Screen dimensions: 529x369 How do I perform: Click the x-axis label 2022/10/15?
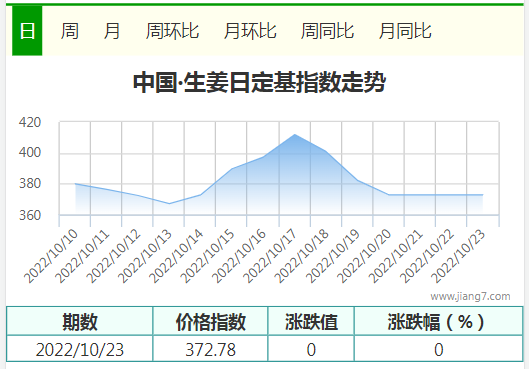[208, 256]
